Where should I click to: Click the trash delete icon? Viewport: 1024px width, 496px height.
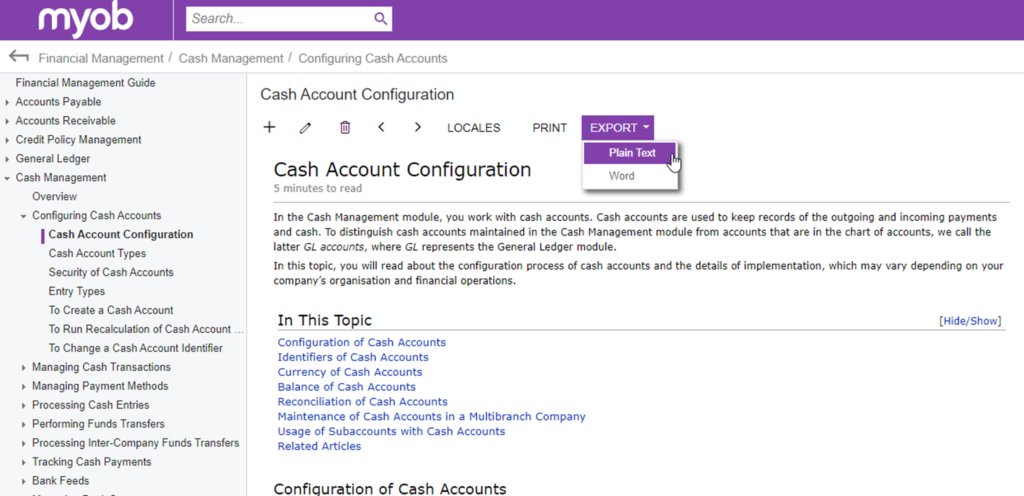[x=345, y=127]
